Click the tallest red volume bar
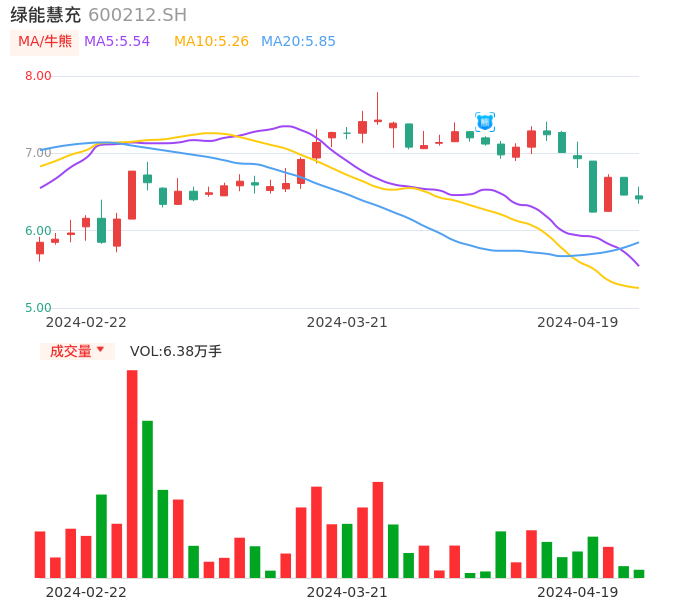686x606 pixels. (x=132, y=473)
